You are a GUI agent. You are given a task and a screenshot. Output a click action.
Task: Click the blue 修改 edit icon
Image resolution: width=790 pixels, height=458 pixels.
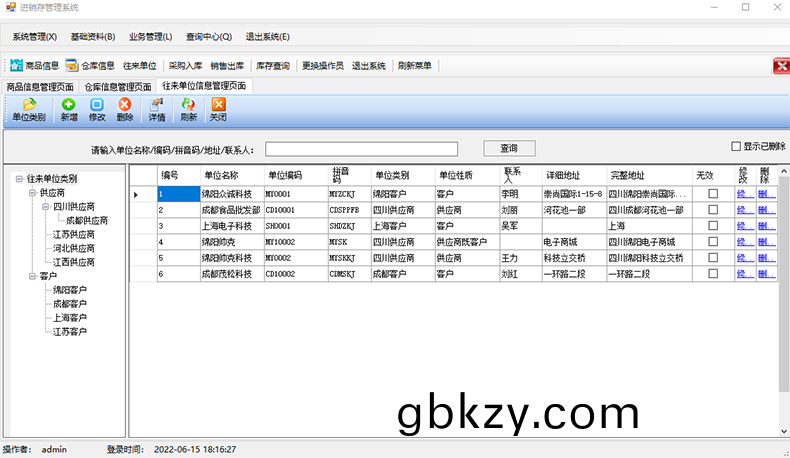point(97,104)
